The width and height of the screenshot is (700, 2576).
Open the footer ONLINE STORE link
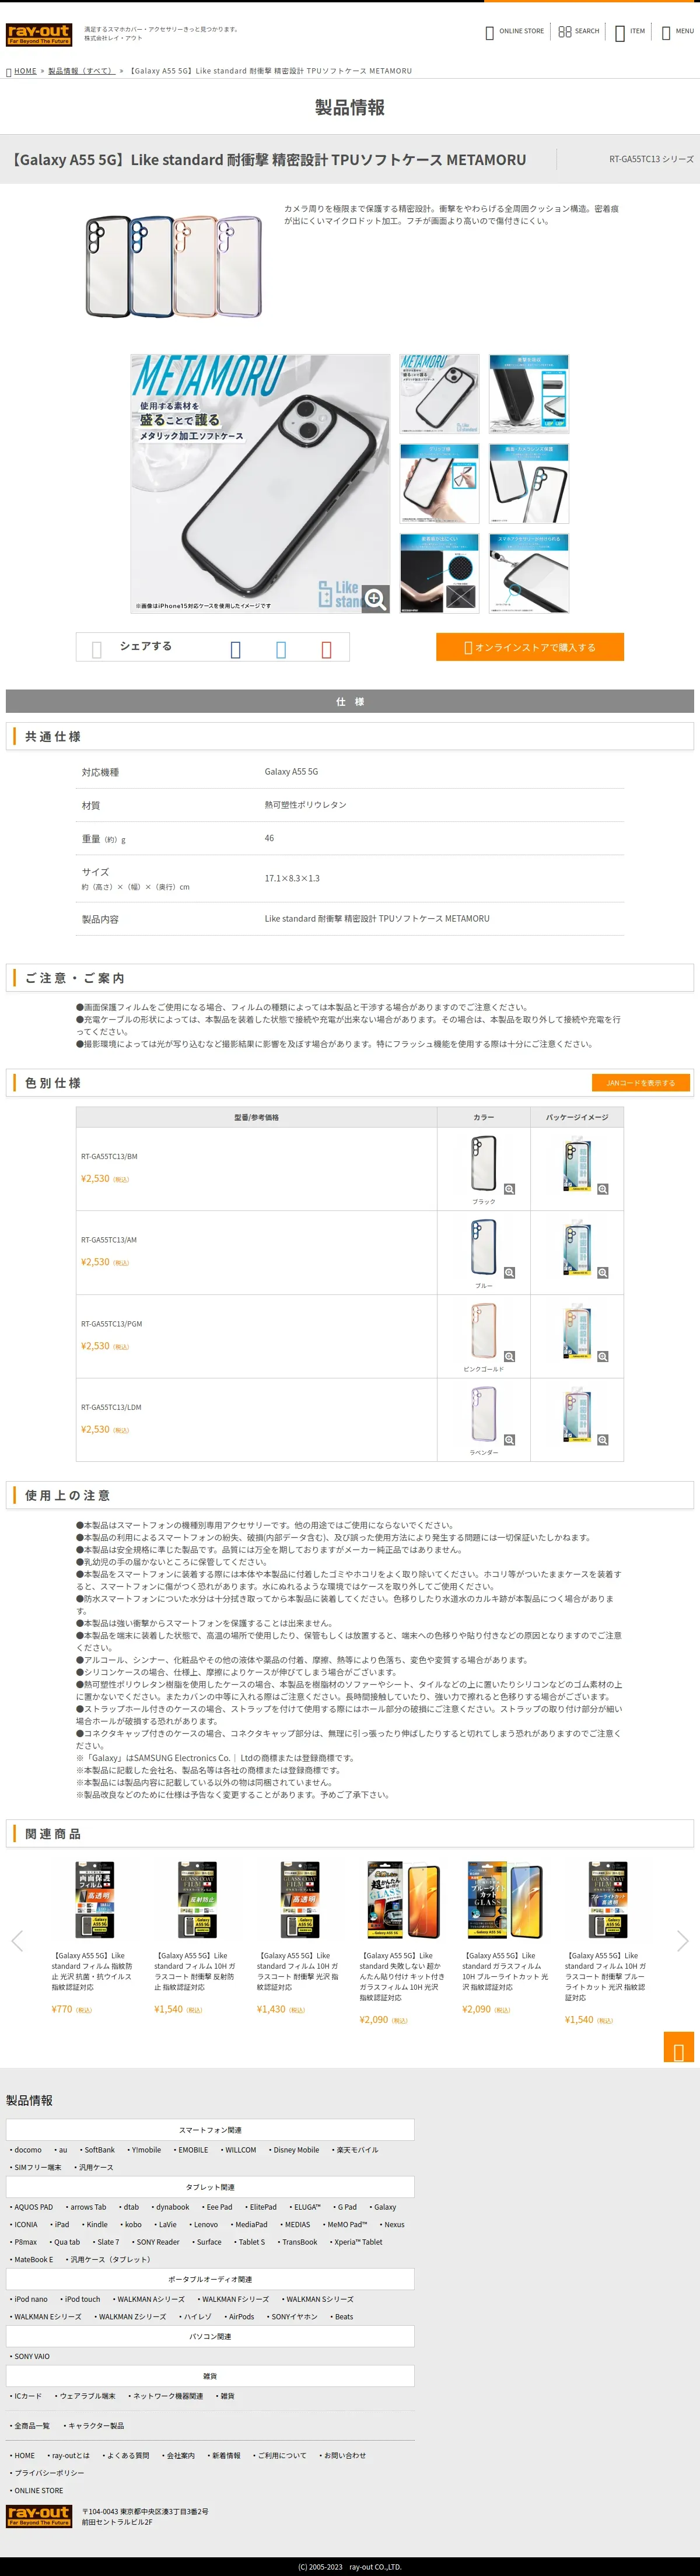coord(38,2490)
